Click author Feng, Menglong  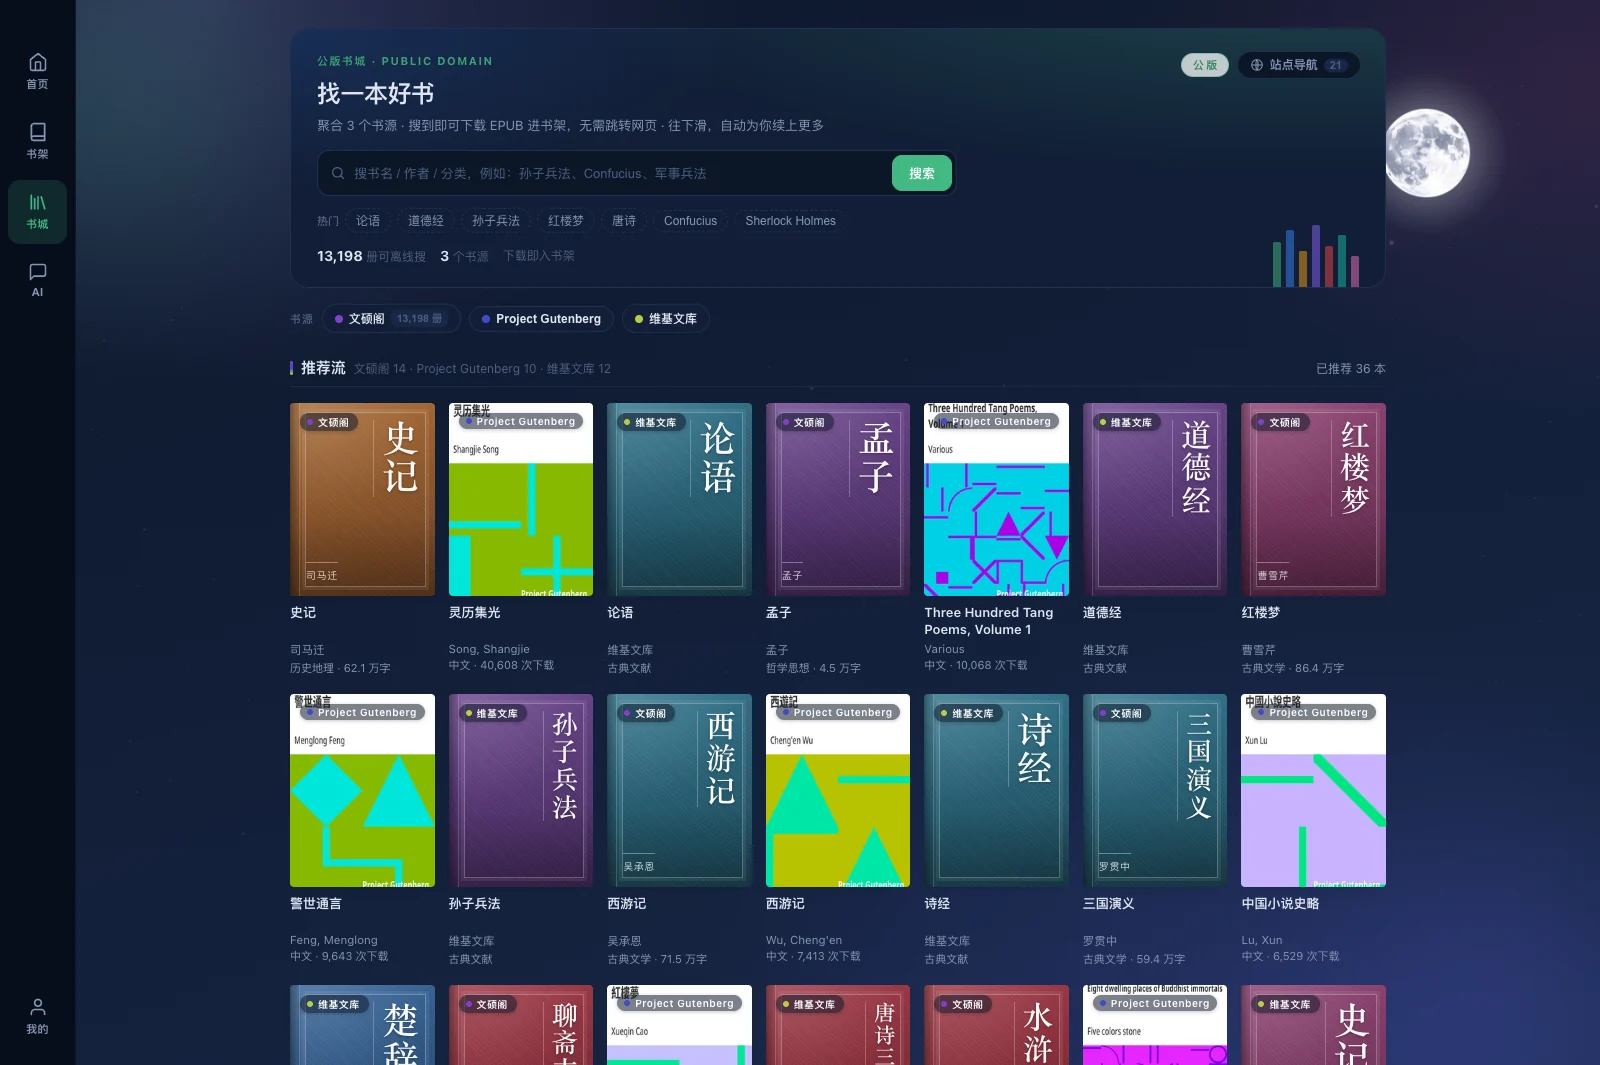pos(334,940)
